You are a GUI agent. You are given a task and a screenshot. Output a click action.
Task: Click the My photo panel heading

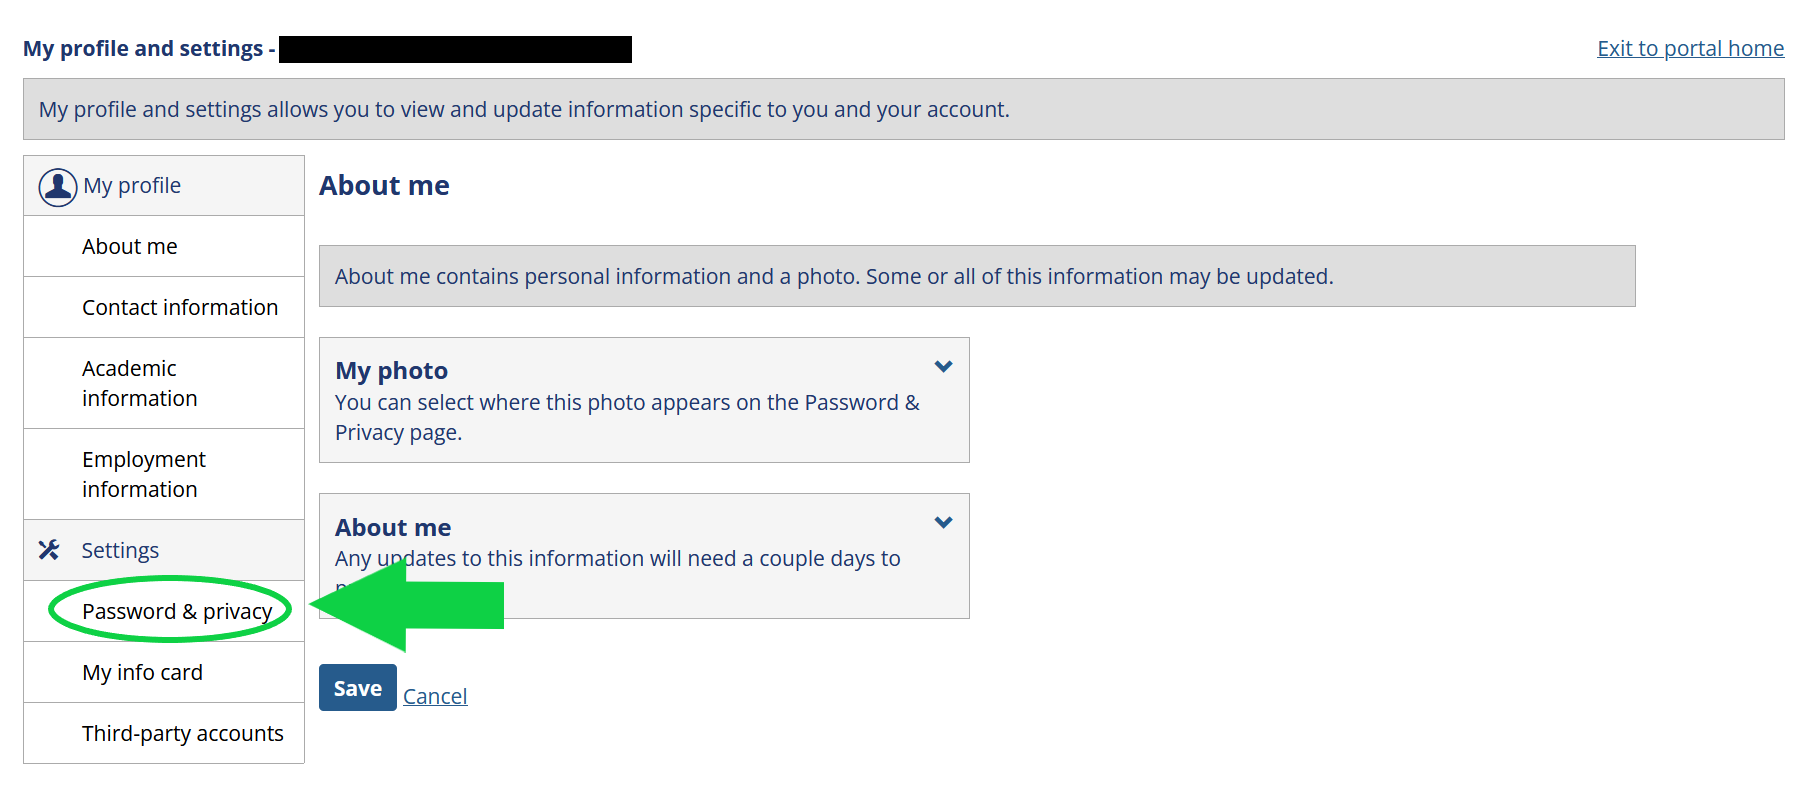click(x=391, y=370)
